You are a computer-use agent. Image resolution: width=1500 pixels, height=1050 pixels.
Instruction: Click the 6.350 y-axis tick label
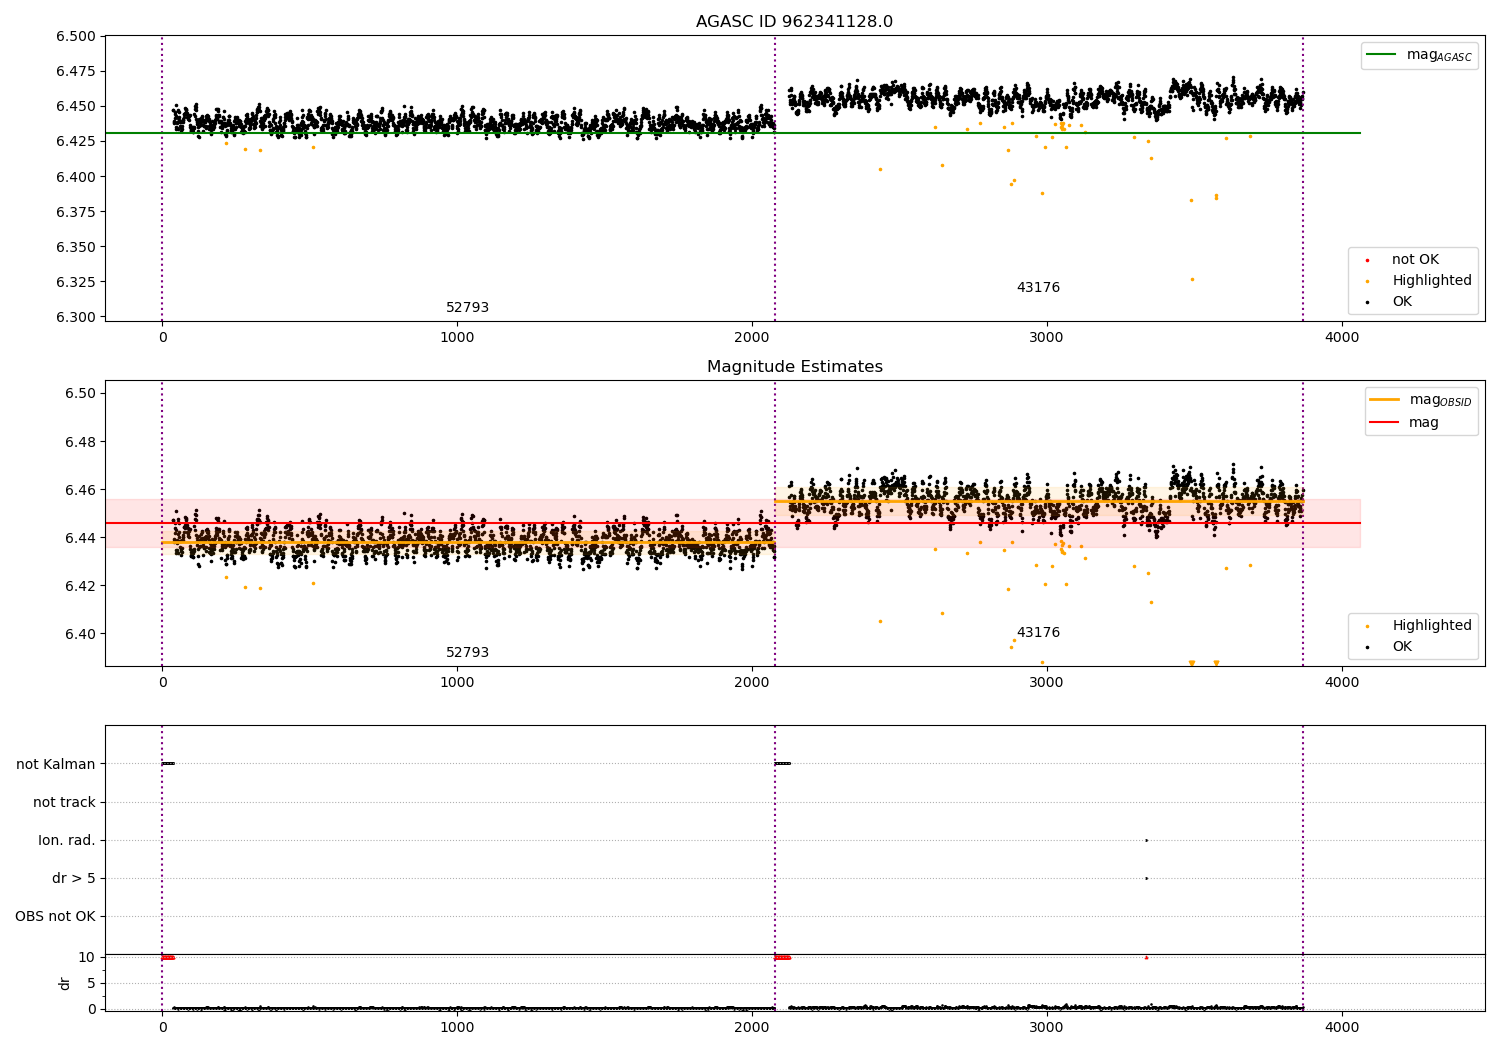pyautogui.click(x=76, y=247)
